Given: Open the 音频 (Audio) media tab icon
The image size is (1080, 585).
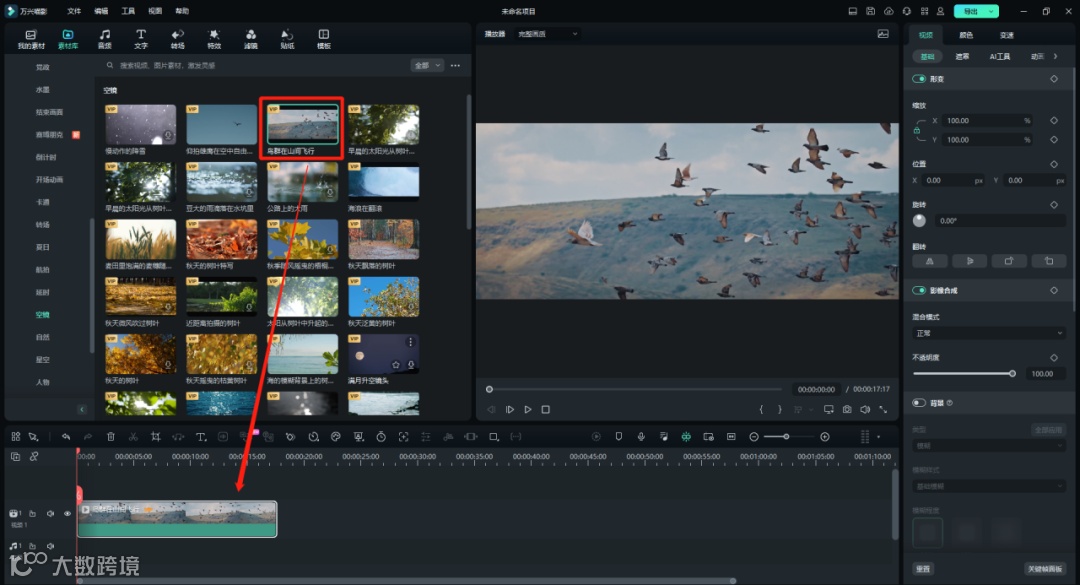Looking at the screenshot, I should click(x=105, y=38).
